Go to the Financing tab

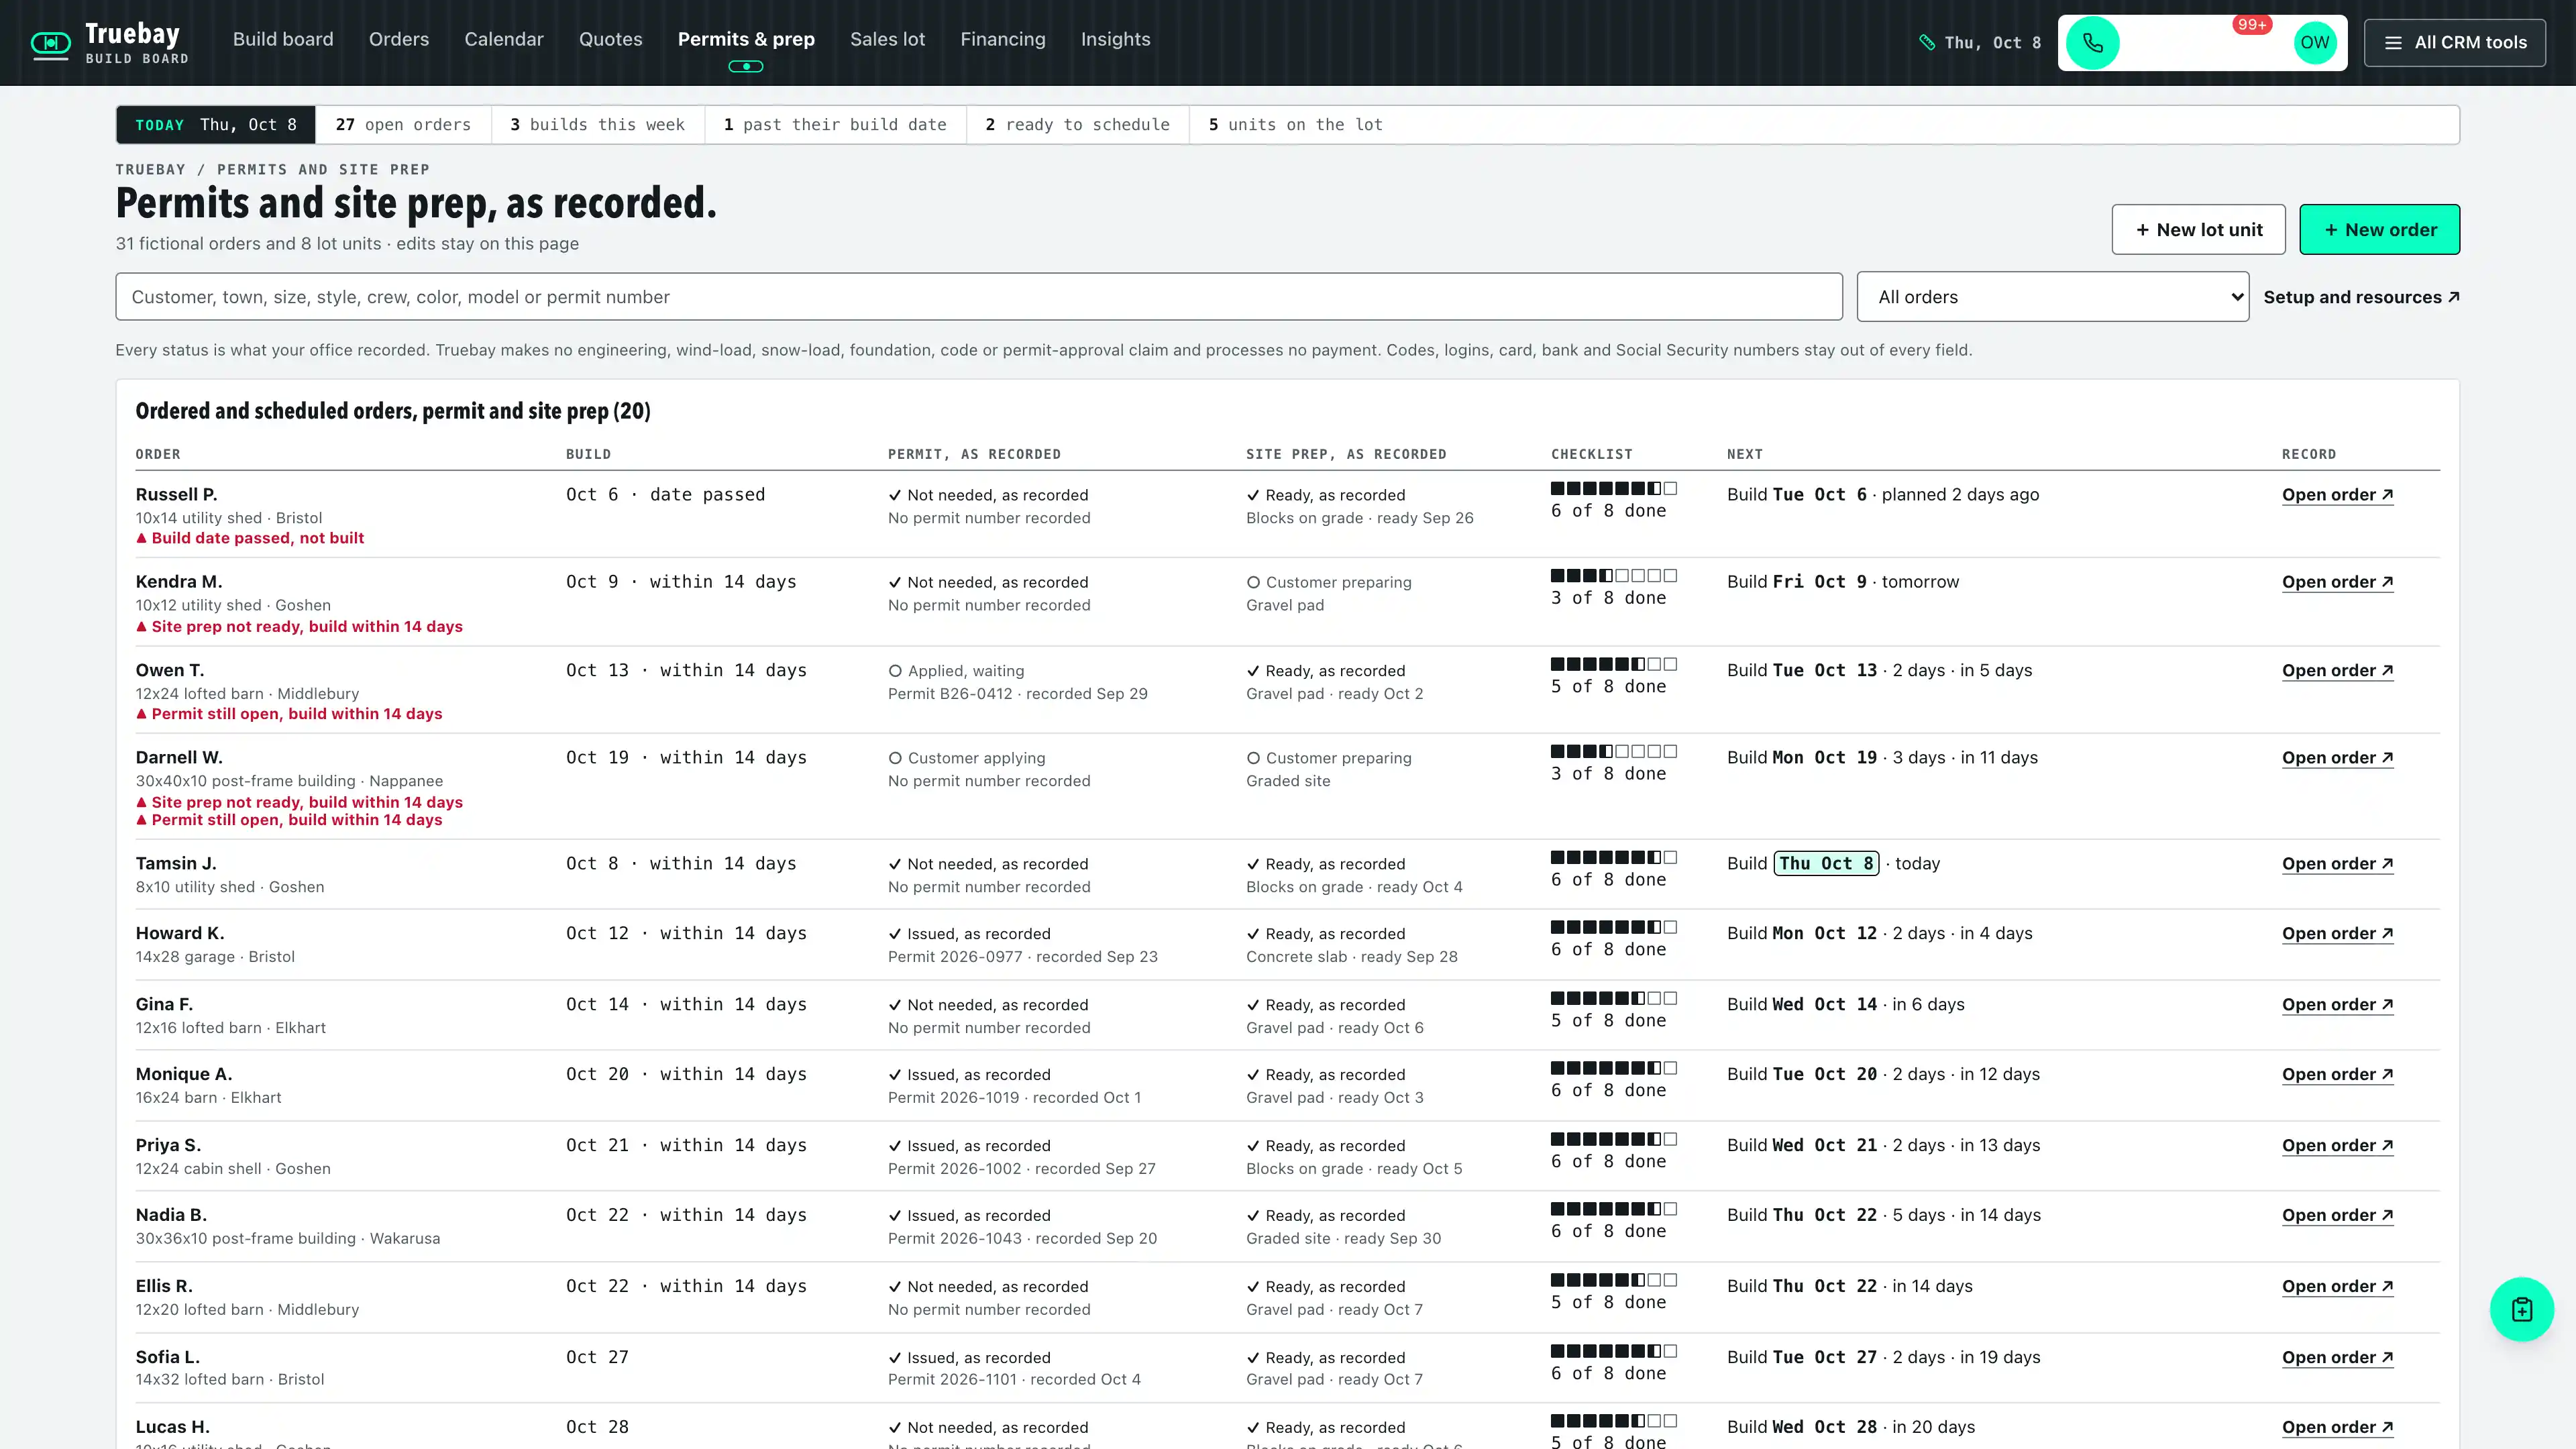point(1003,39)
